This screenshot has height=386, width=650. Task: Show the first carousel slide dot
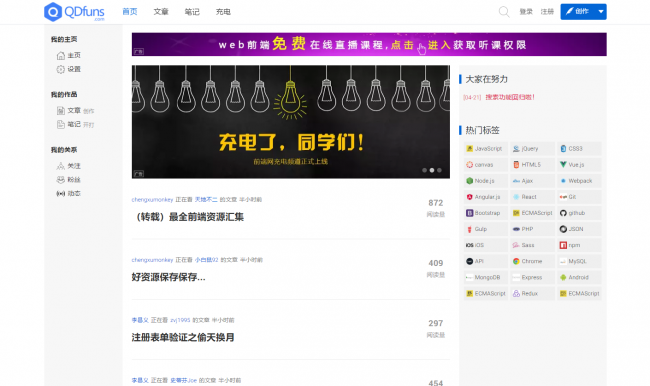424,170
